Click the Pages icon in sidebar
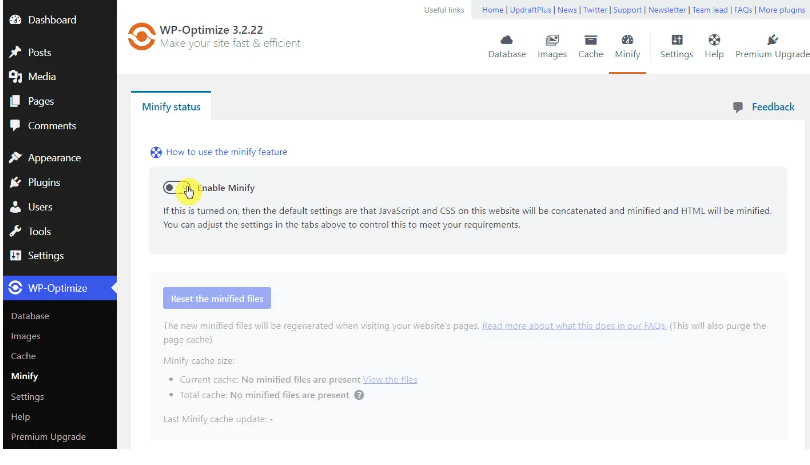Image resolution: width=810 pixels, height=465 pixels. point(15,101)
